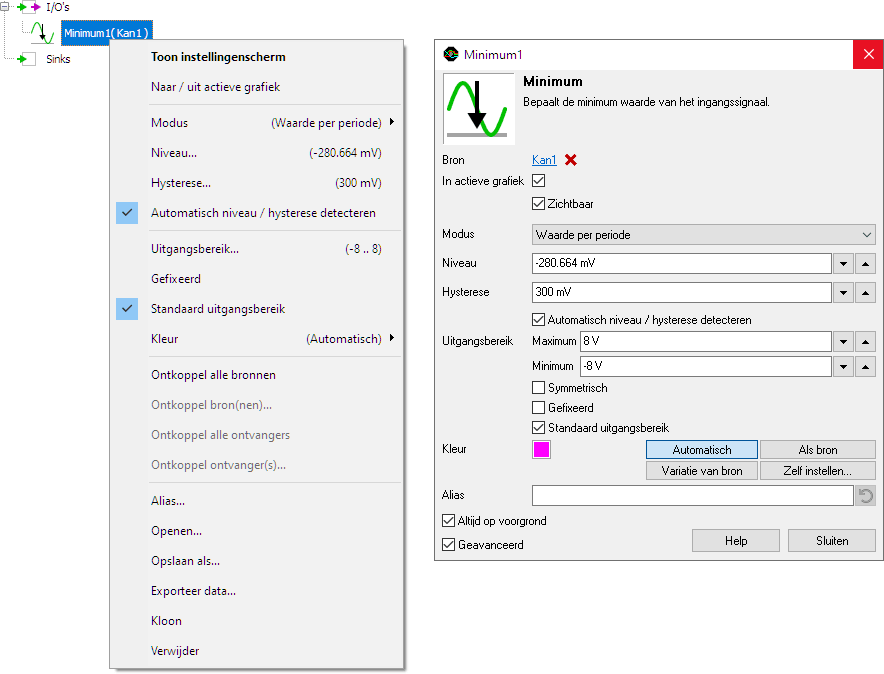Choose Alias... from the context menu
The image size is (884, 674).
(257, 500)
